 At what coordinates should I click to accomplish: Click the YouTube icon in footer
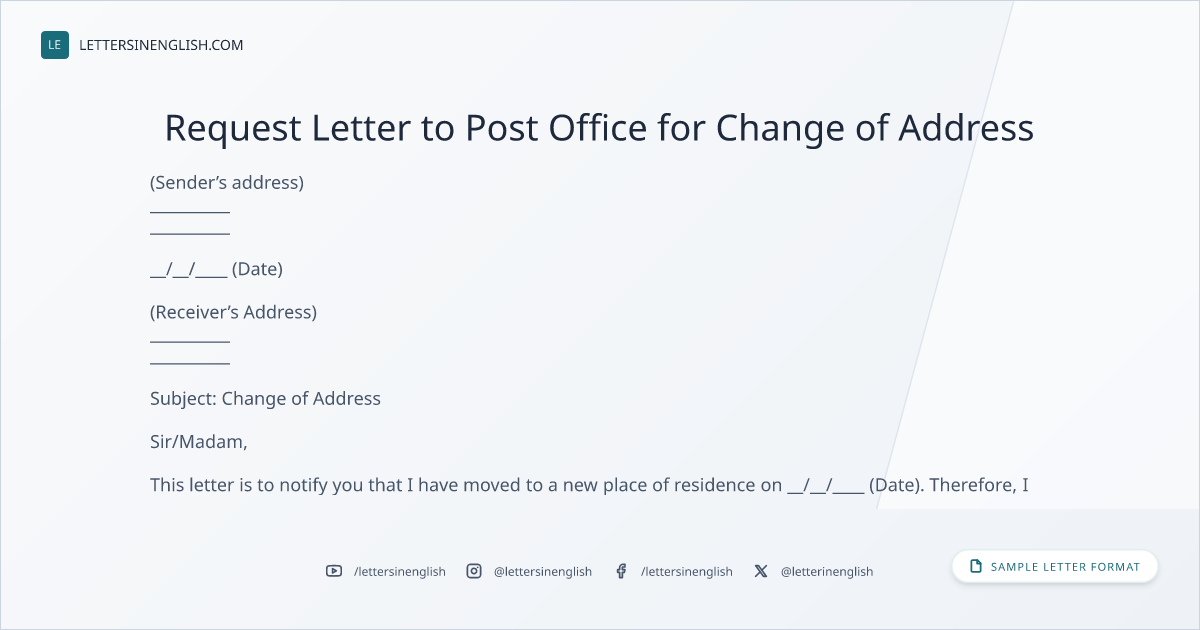point(334,571)
